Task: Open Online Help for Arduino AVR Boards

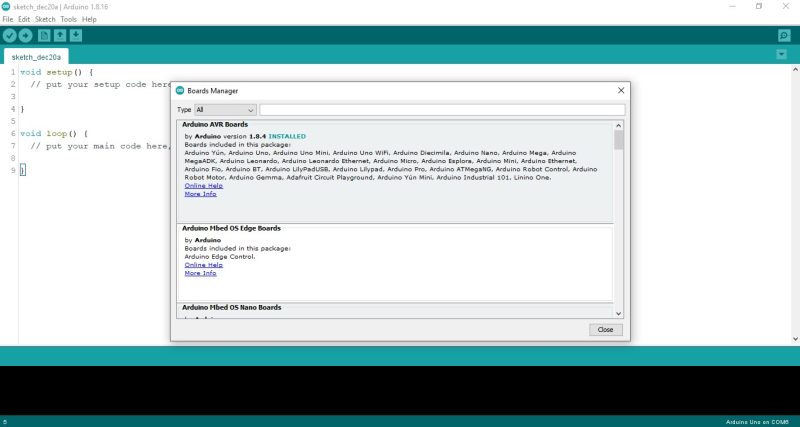Action: 203,186
